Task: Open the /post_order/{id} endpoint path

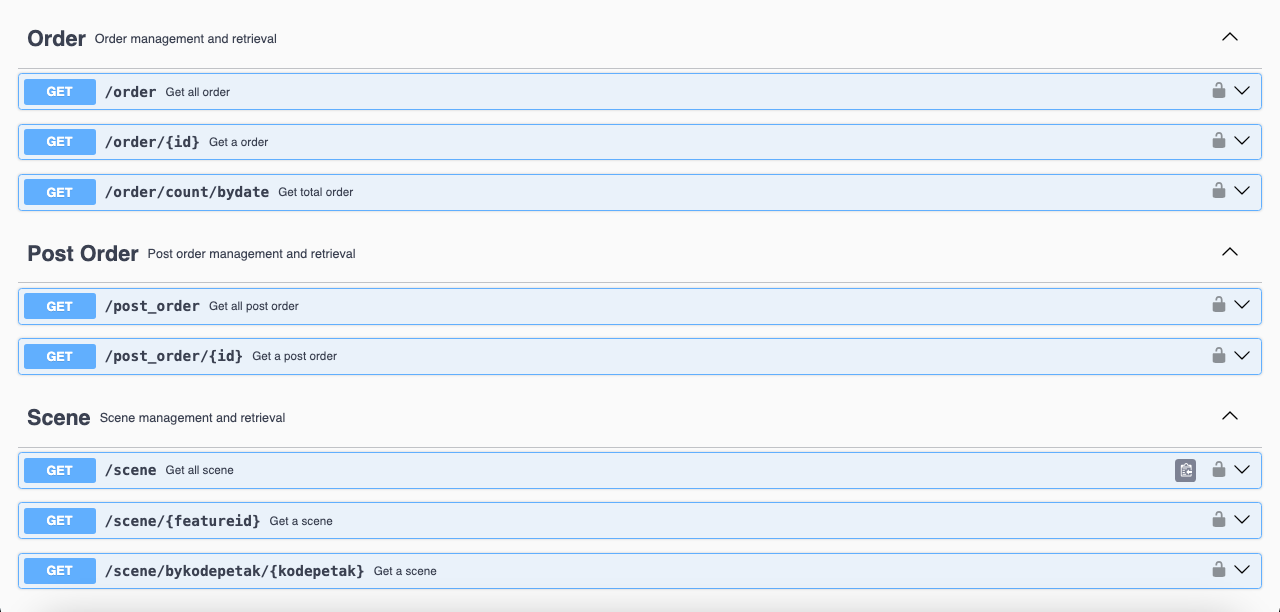Action: [174, 356]
